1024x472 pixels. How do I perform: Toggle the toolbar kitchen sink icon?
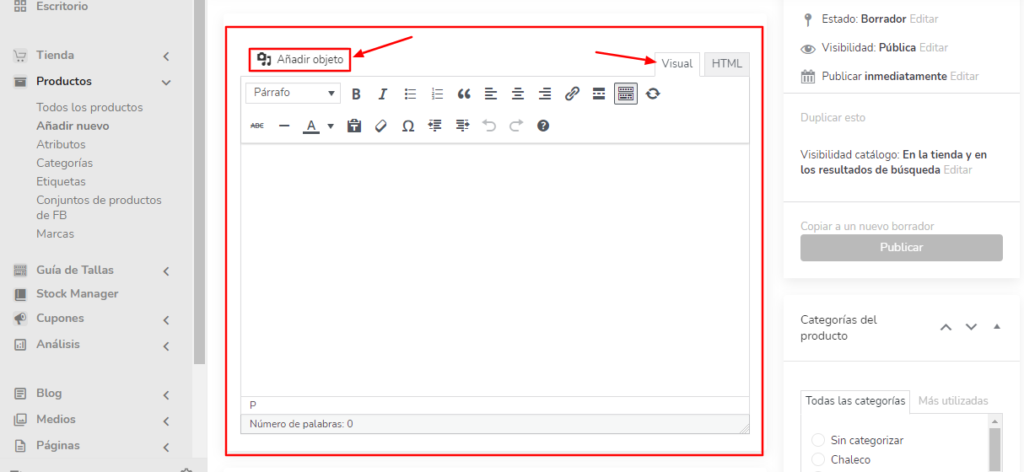pos(626,94)
